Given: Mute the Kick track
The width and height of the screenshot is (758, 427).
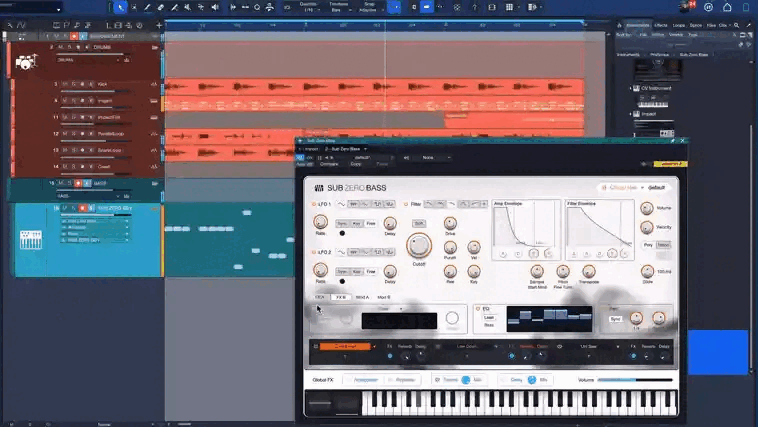Looking at the screenshot, I should tap(65, 84).
